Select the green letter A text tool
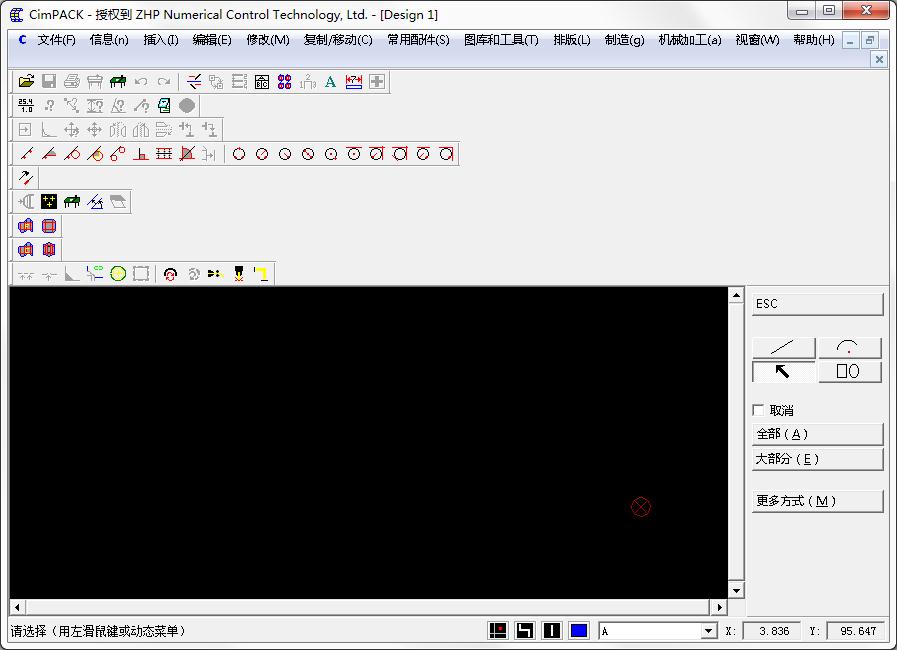897x650 pixels. 330,82
